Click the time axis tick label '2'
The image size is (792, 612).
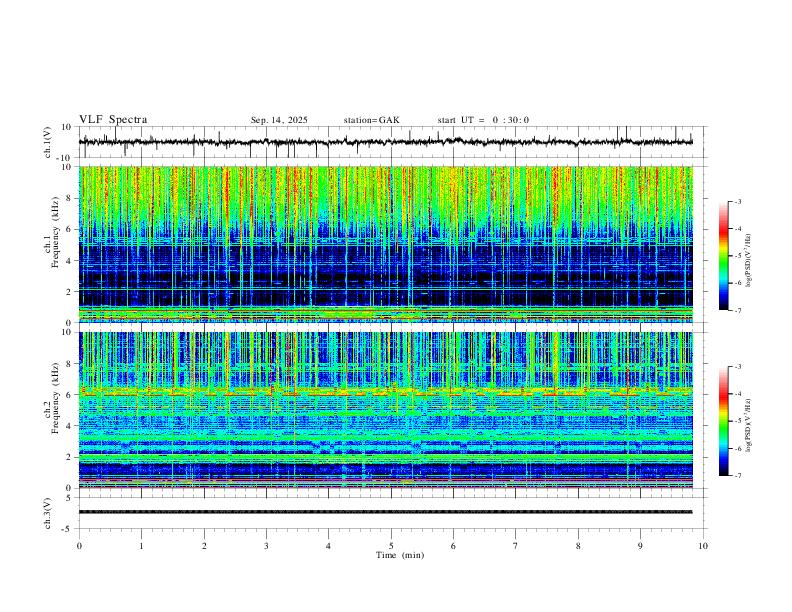tap(204, 546)
